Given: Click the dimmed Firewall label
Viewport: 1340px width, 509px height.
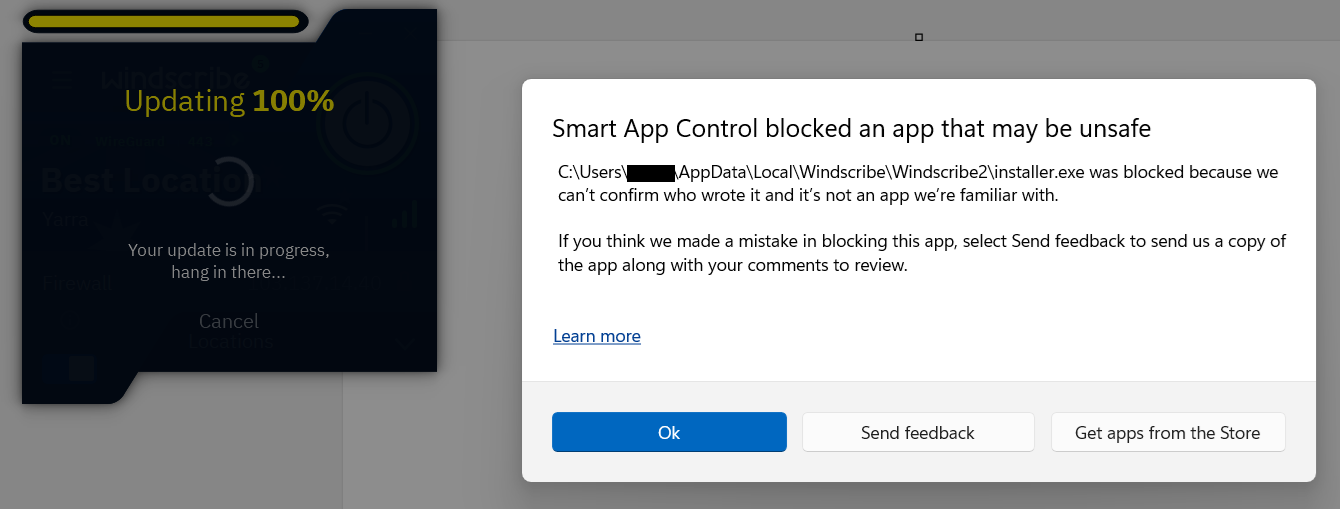Looking at the screenshot, I should 77,283.
